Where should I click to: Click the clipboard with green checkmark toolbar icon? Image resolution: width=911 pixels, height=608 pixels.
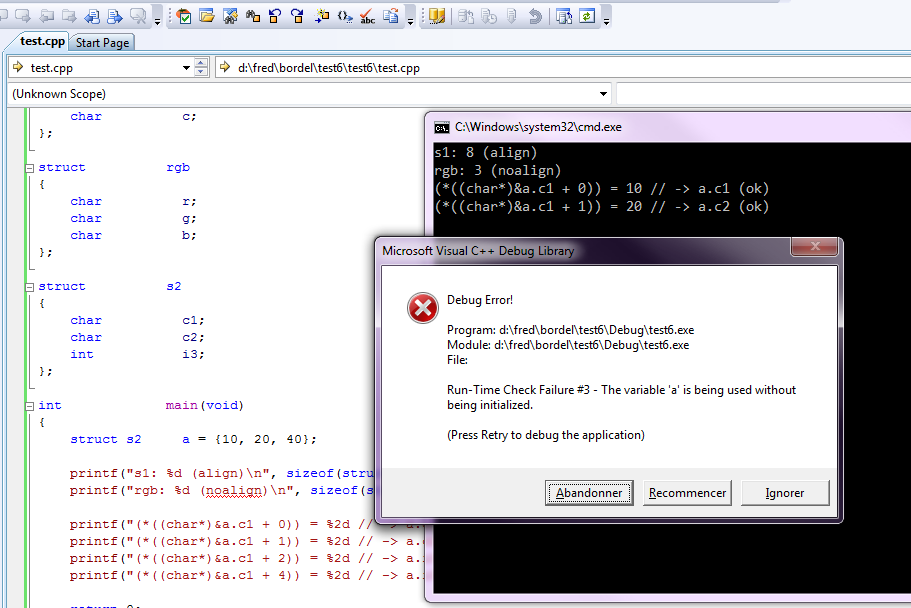[x=185, y=16]
